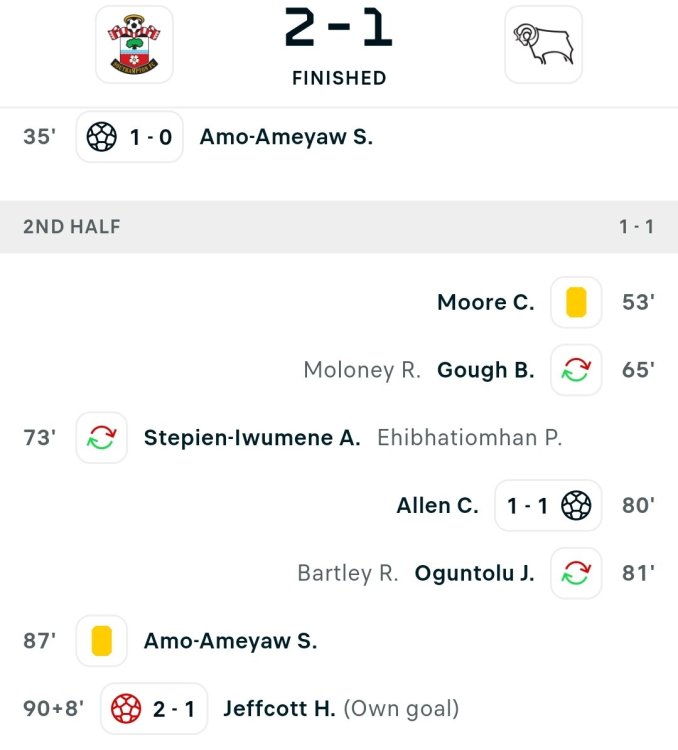Select replaced player Moloney R.
678x750 pixels.
click(362, 370)
